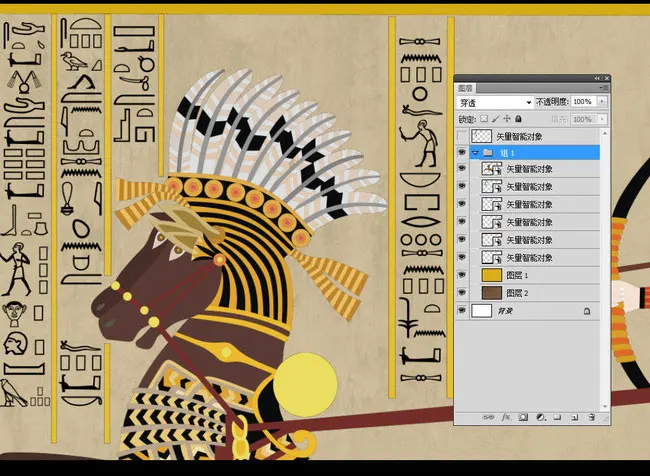Open the Layers panel flyout menu
This screenshot has height=476, width=650.
pyautogui.click(x=604, y=88)
